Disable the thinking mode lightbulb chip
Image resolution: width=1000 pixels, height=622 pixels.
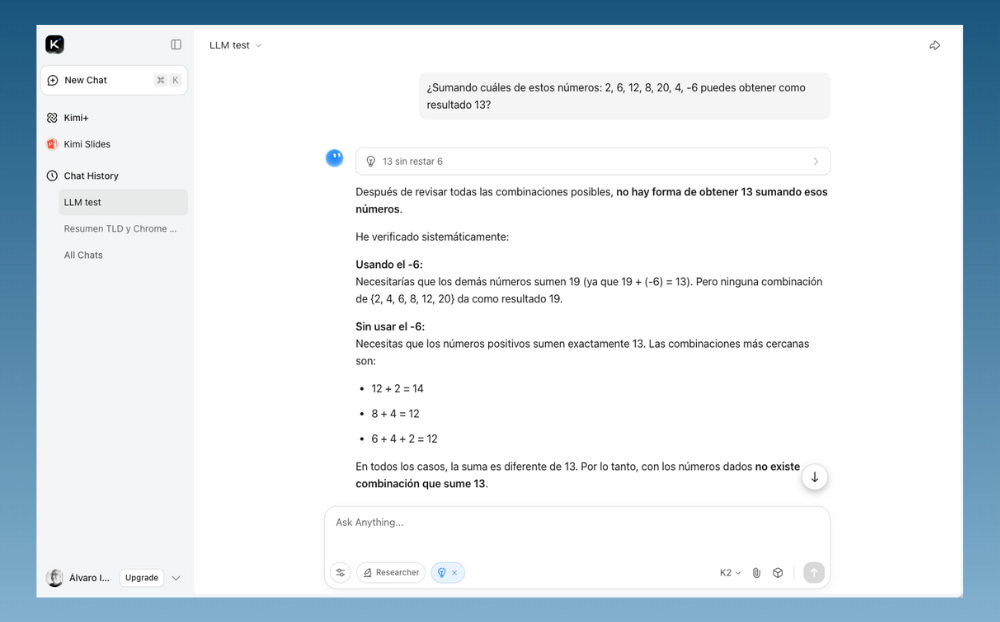[x=441, y=573]
